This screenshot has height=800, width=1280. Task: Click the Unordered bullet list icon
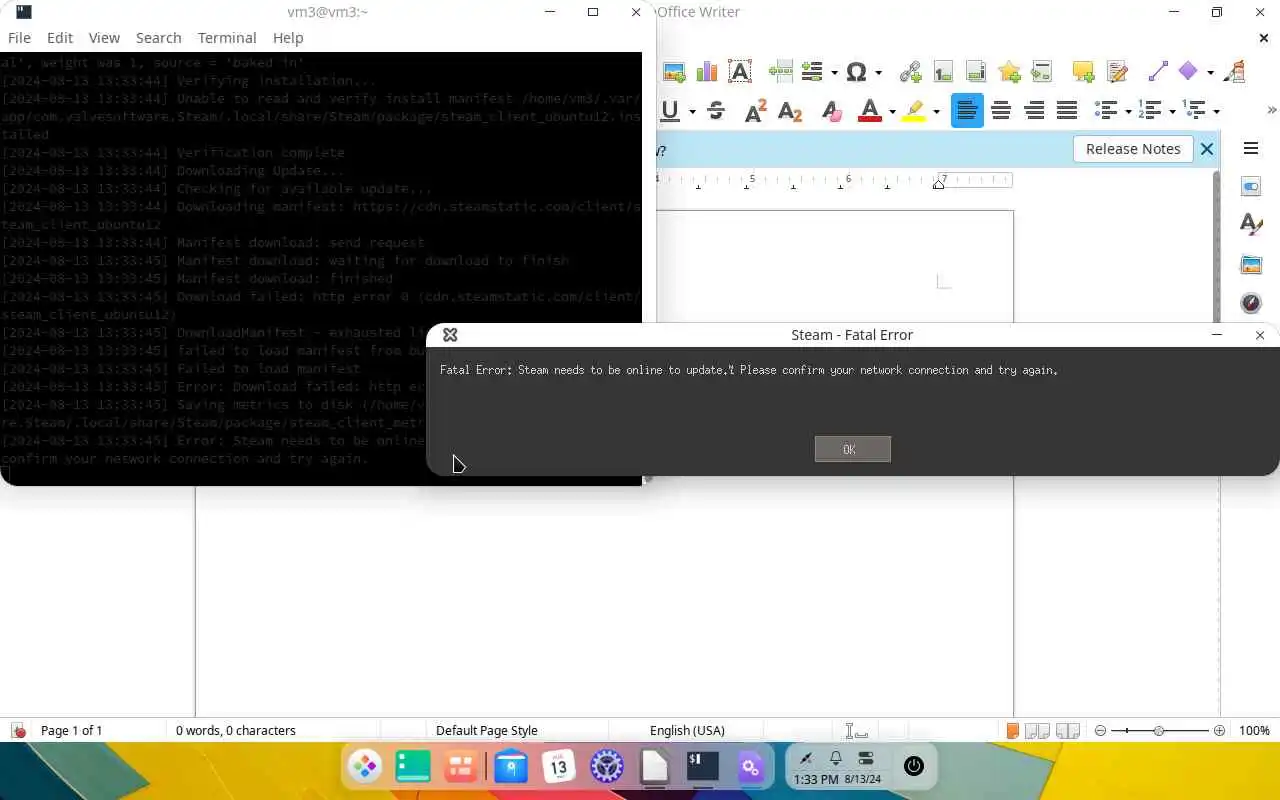1105,111
